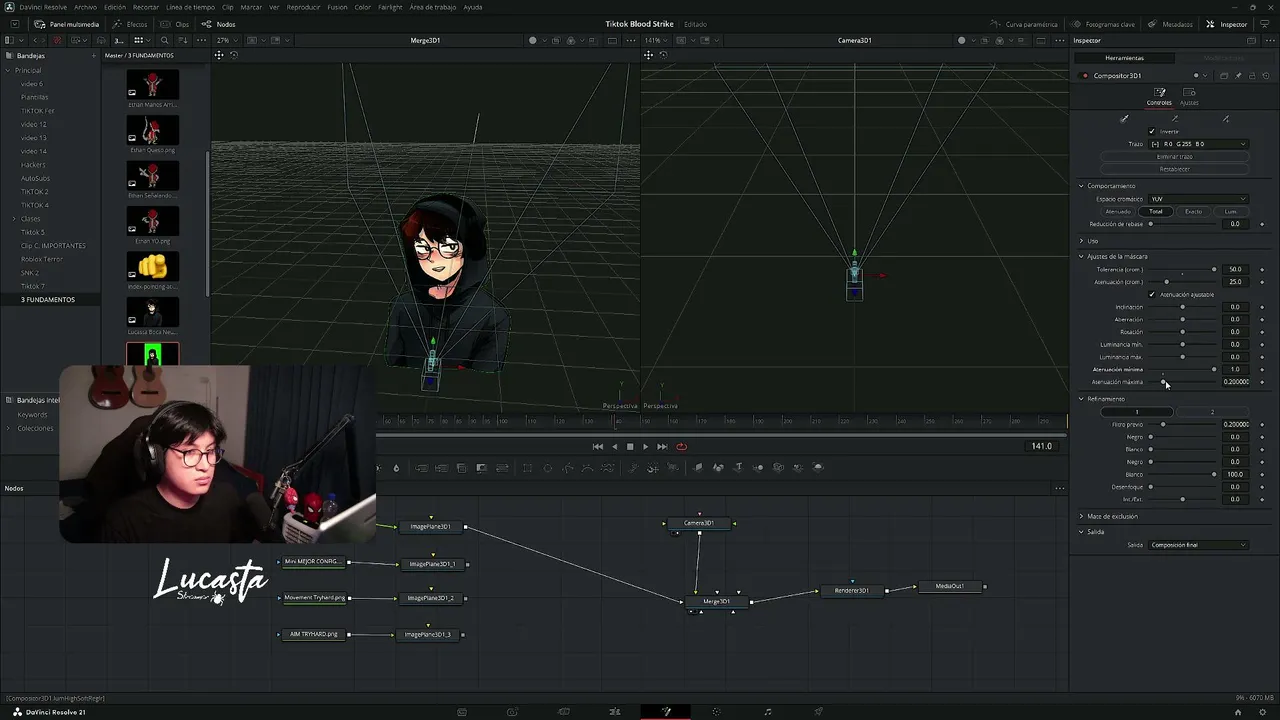This screenshot has width=1280, height=720.
Task: Click the media pool search magnifier icon
Action: pyautogui.click(x=164, y=40)
